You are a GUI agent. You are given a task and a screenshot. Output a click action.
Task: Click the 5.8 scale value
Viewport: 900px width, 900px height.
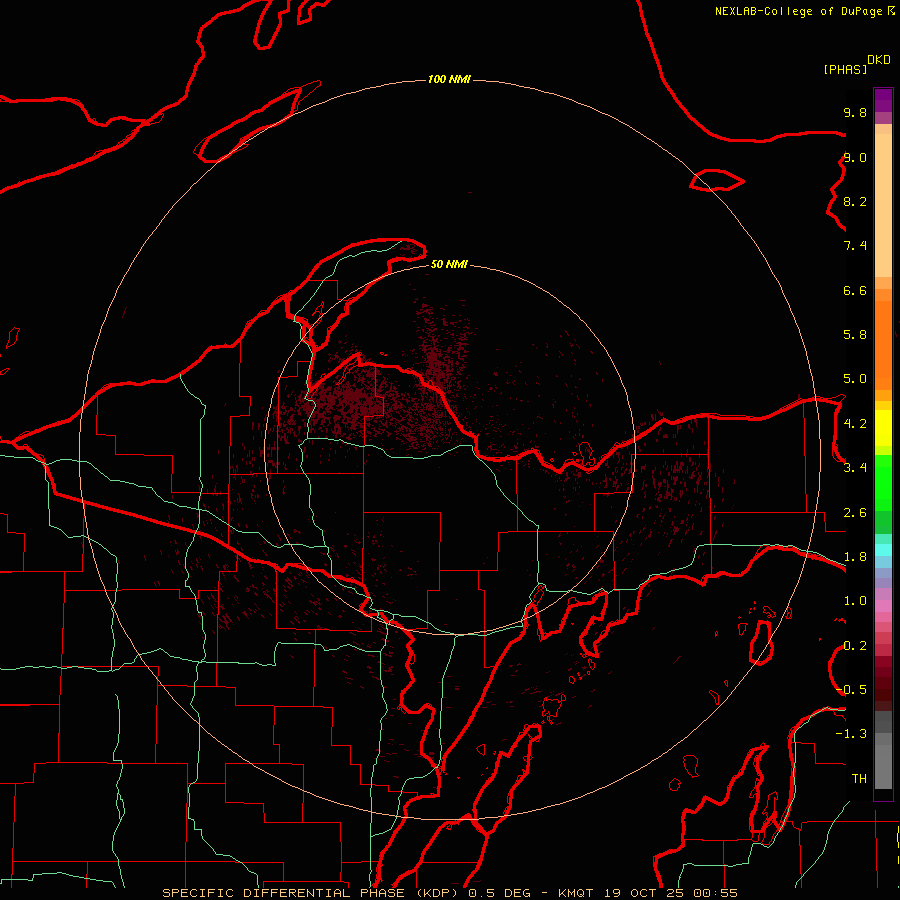[855, 335]
